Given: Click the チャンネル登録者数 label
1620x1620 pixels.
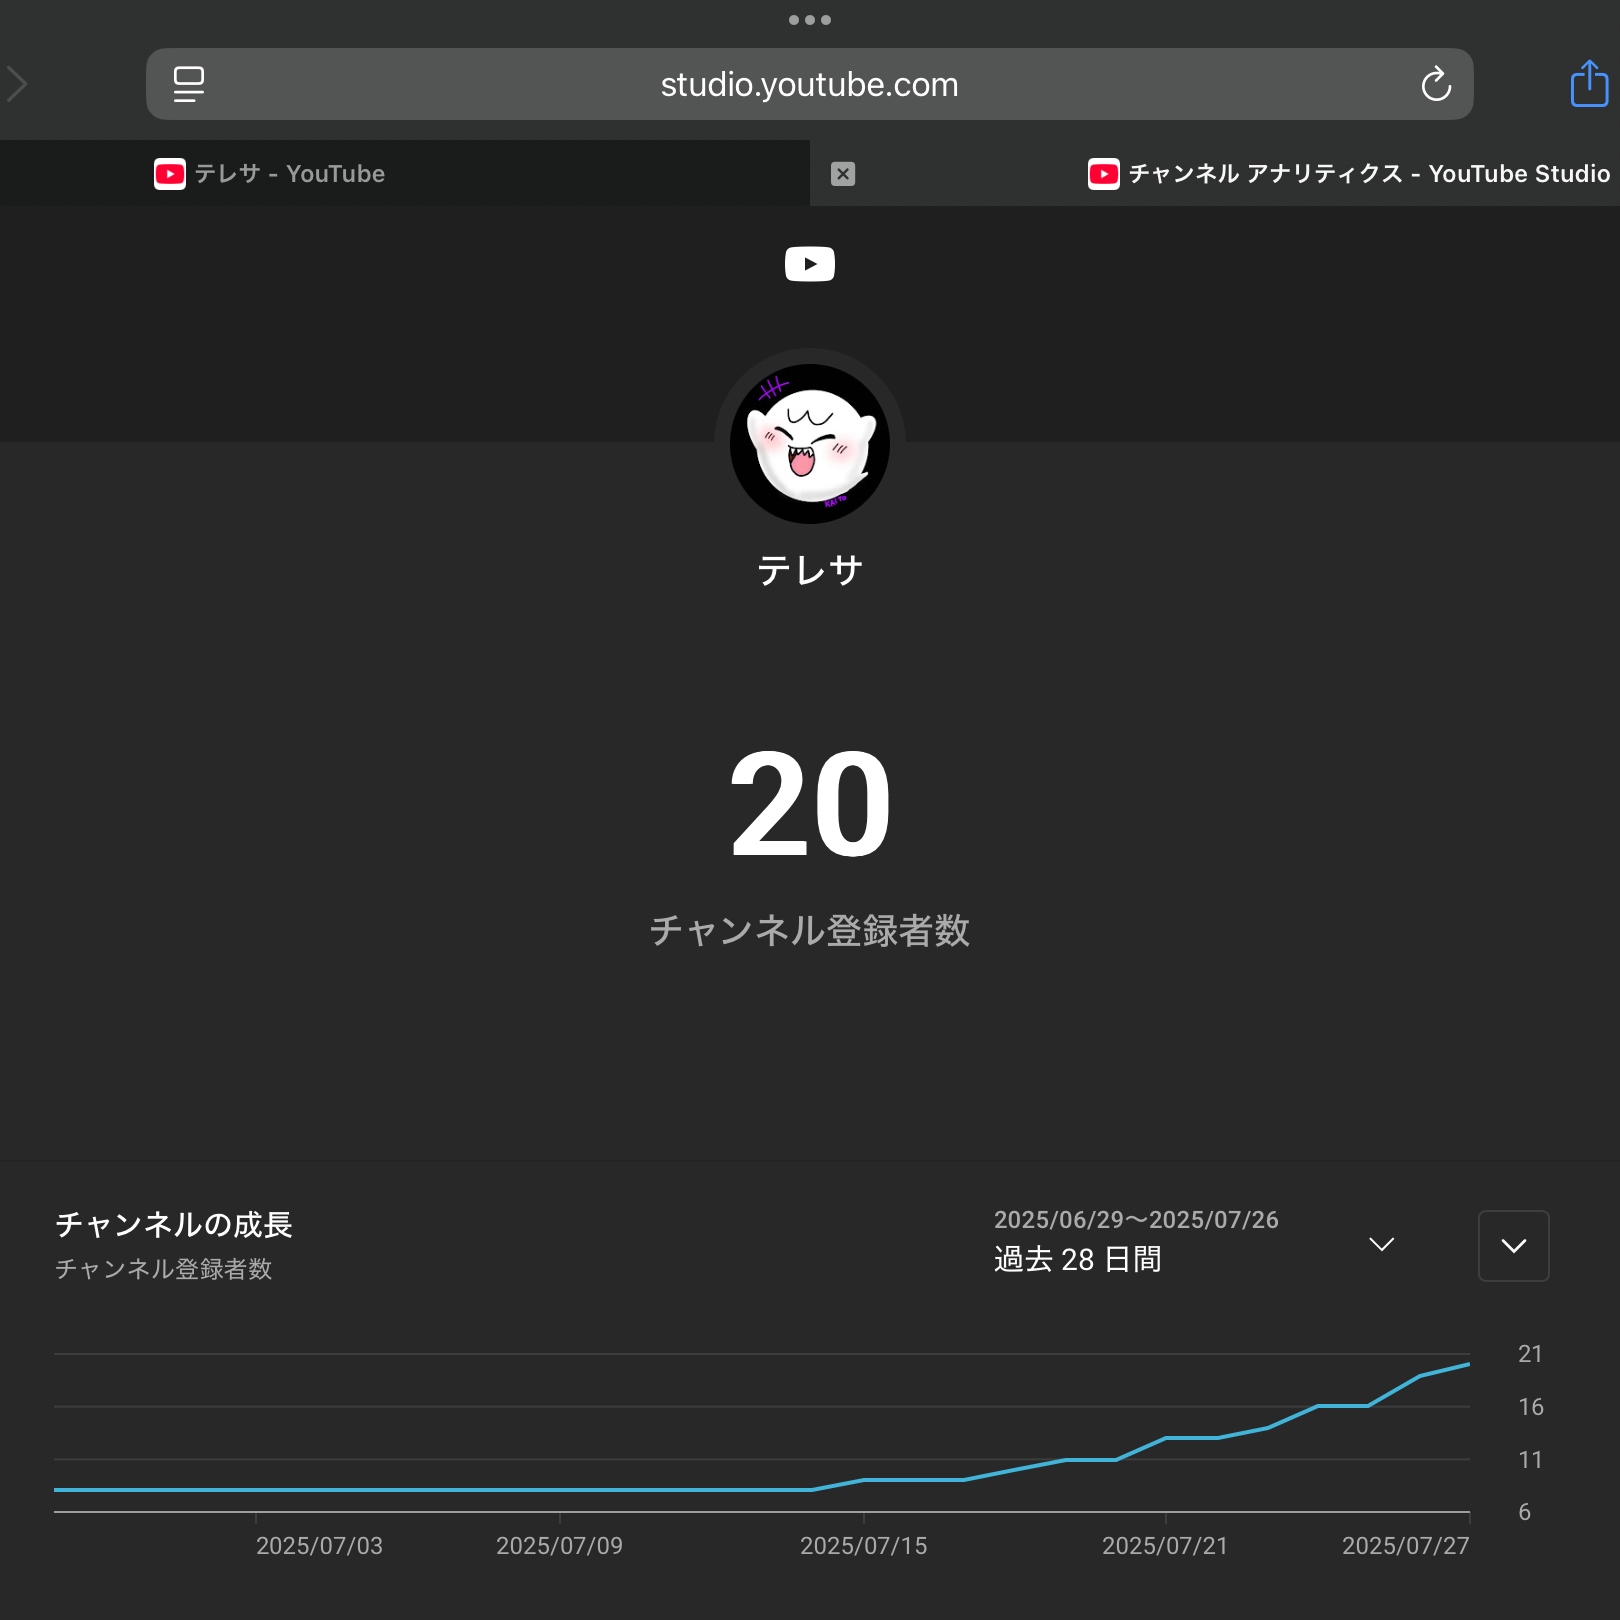Looking at the screenshot, I should (810, 931).
